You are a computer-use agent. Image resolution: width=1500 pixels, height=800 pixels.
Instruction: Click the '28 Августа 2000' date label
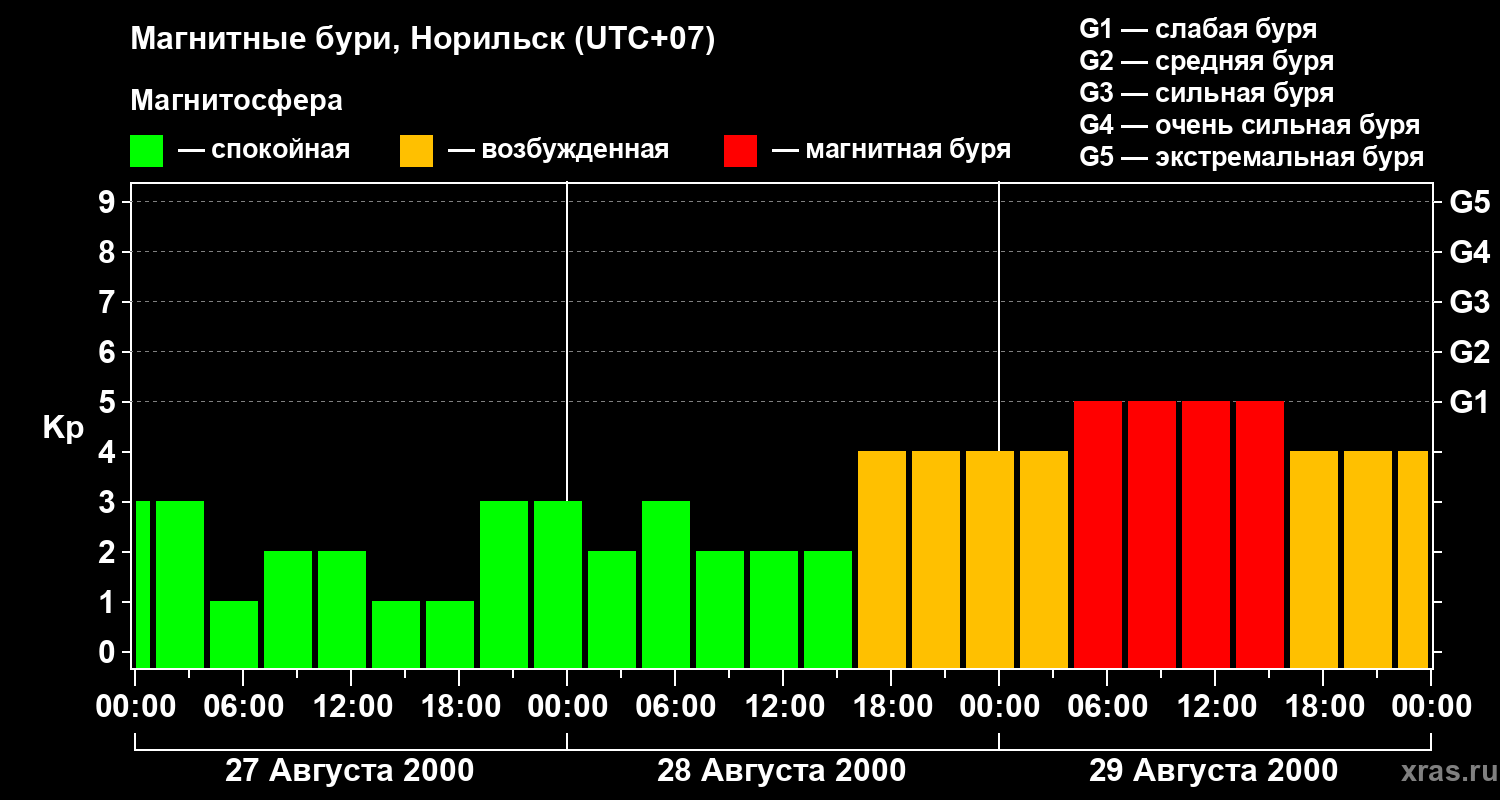[782, 771]
